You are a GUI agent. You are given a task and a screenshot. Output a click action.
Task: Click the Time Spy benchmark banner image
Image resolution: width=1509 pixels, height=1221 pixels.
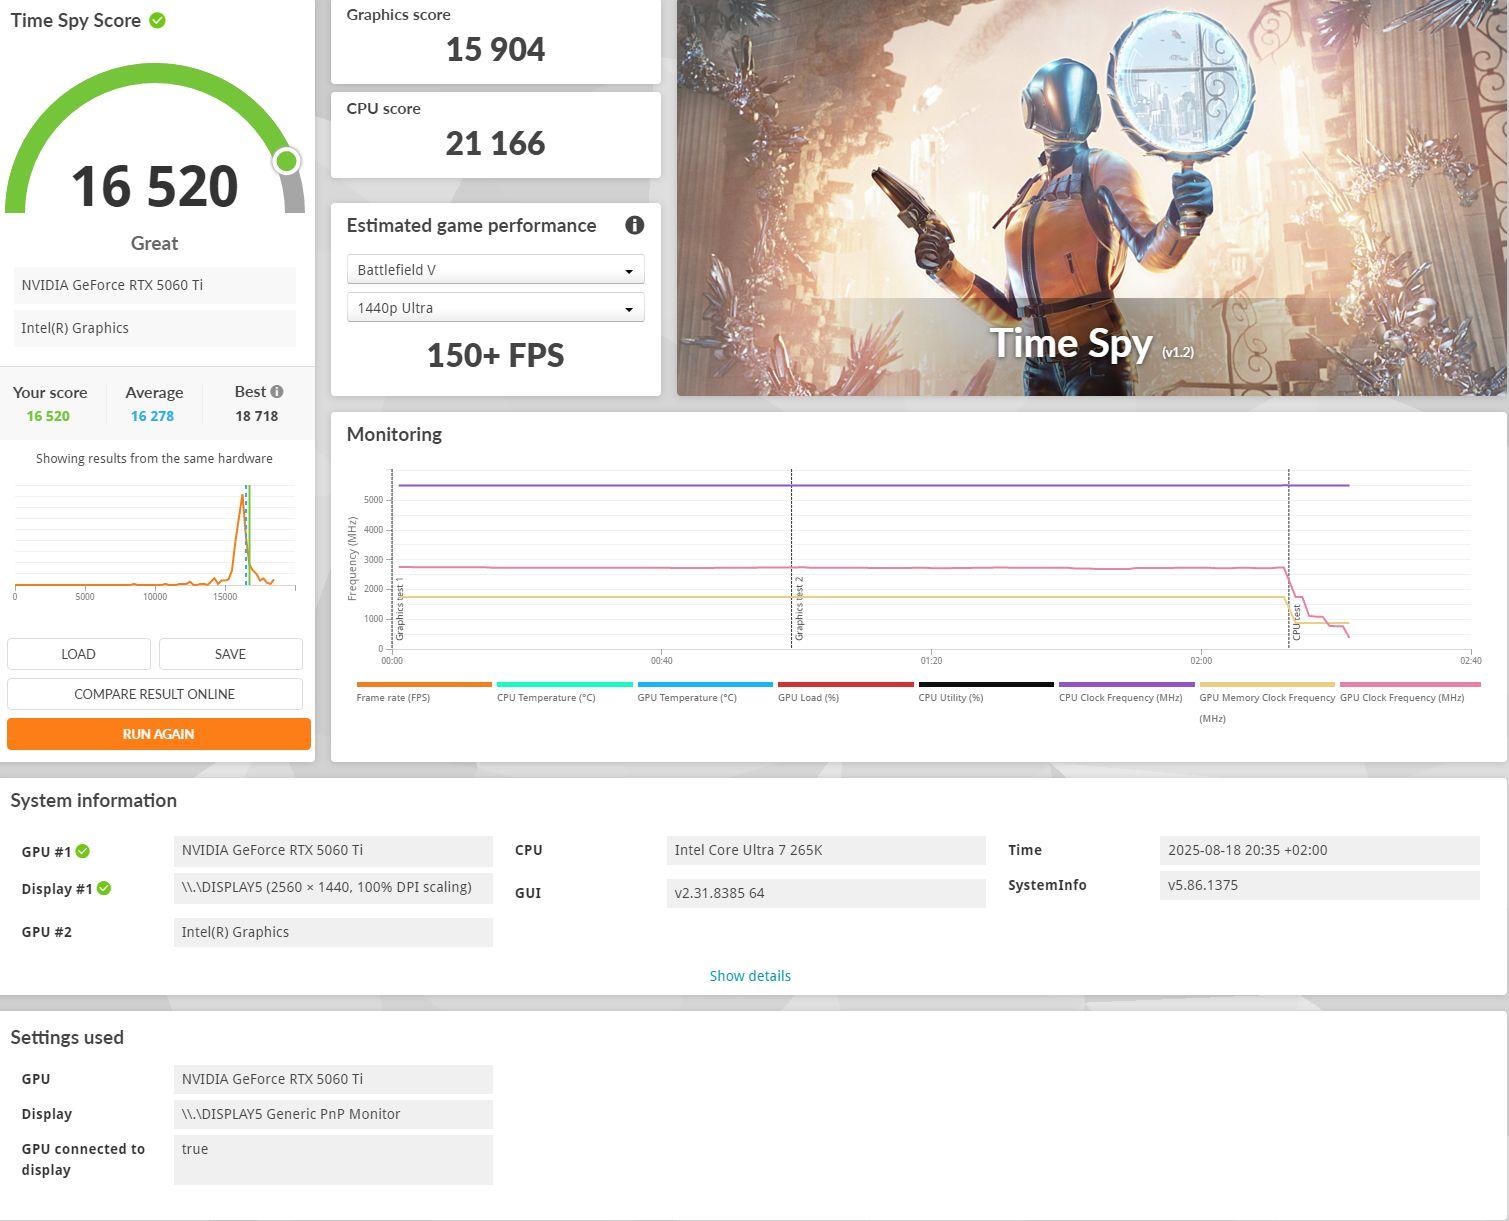[x=1091, y=198]
